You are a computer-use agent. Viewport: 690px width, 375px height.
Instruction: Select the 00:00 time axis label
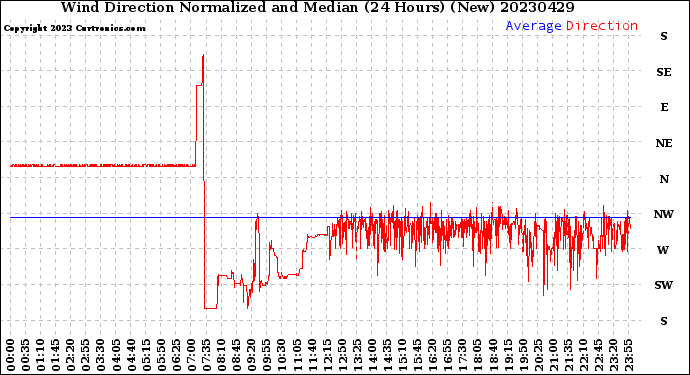[10, 355]
